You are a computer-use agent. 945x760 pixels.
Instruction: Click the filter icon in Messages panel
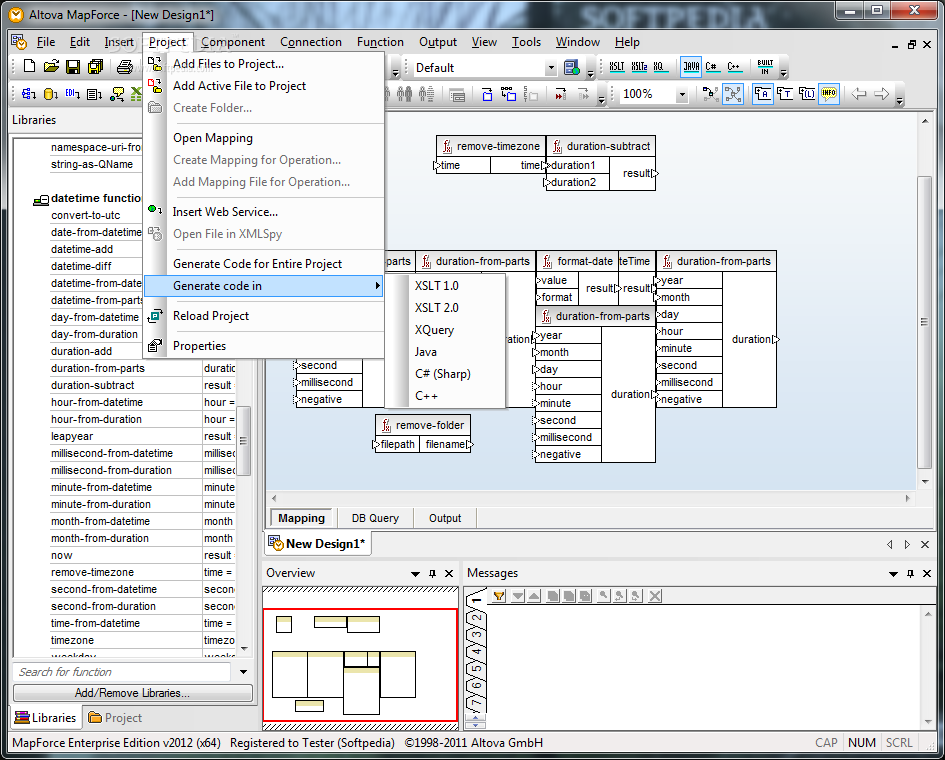(499, 596)
